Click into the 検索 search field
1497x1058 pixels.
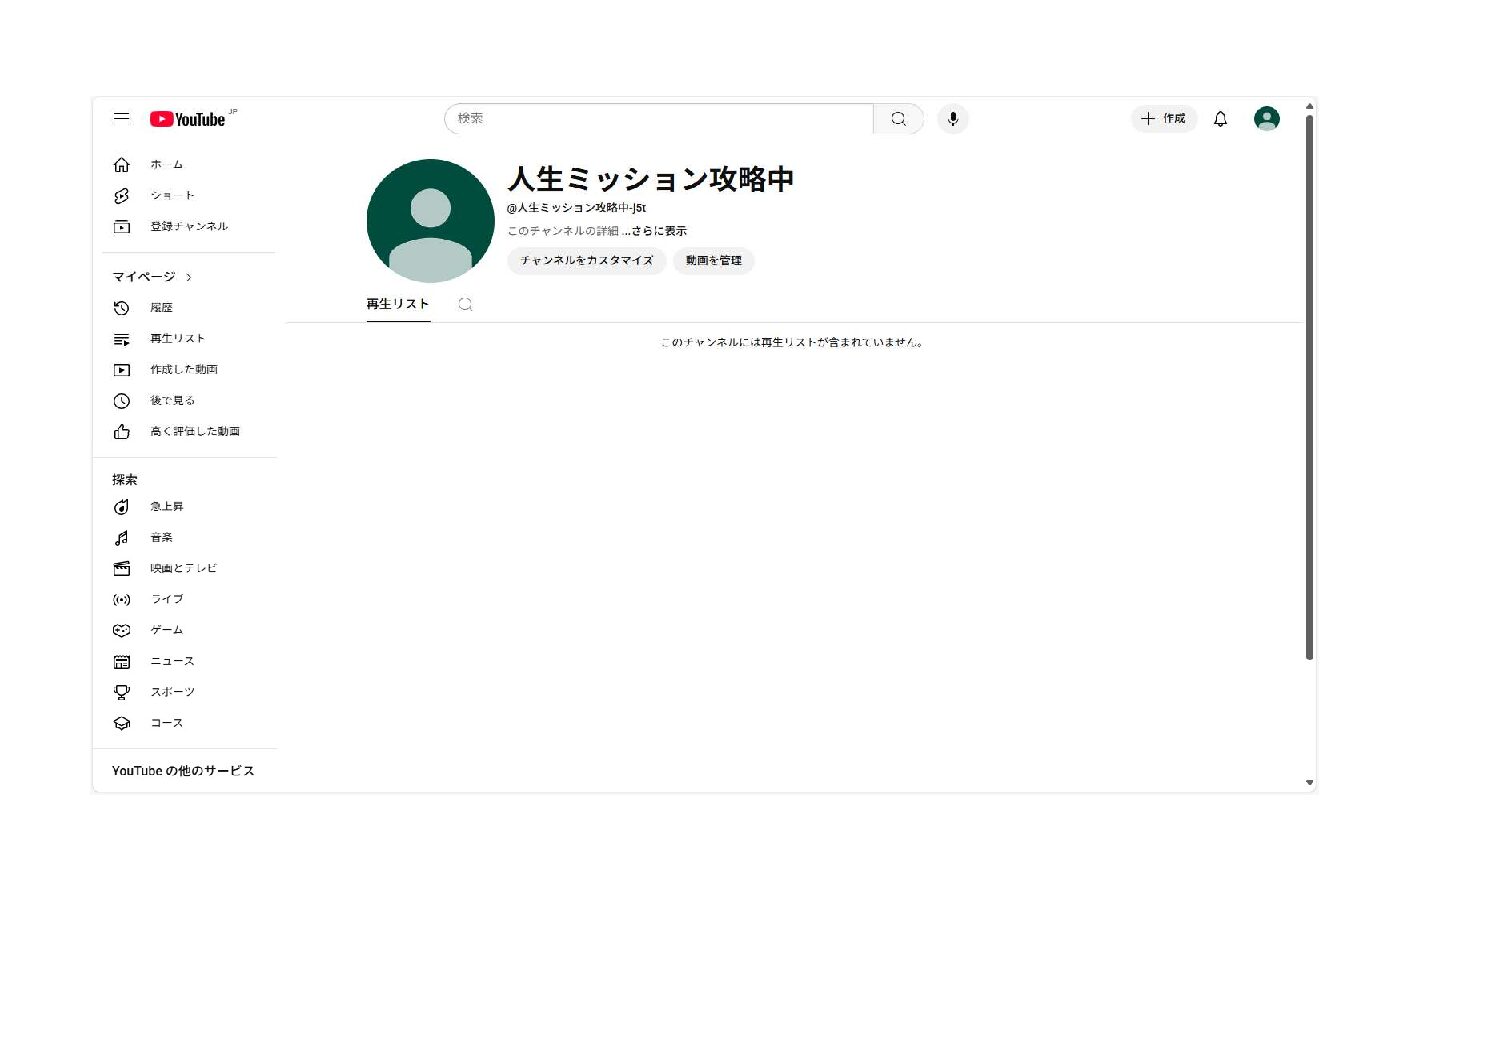tap(659, 119)
